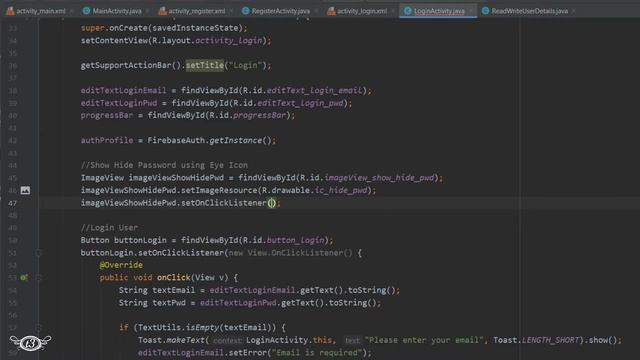Image resolution: width=640 pixels, height=360 pixels.
Task: Click authProfile variable on line 42
Action: click(x=107, y=140)
